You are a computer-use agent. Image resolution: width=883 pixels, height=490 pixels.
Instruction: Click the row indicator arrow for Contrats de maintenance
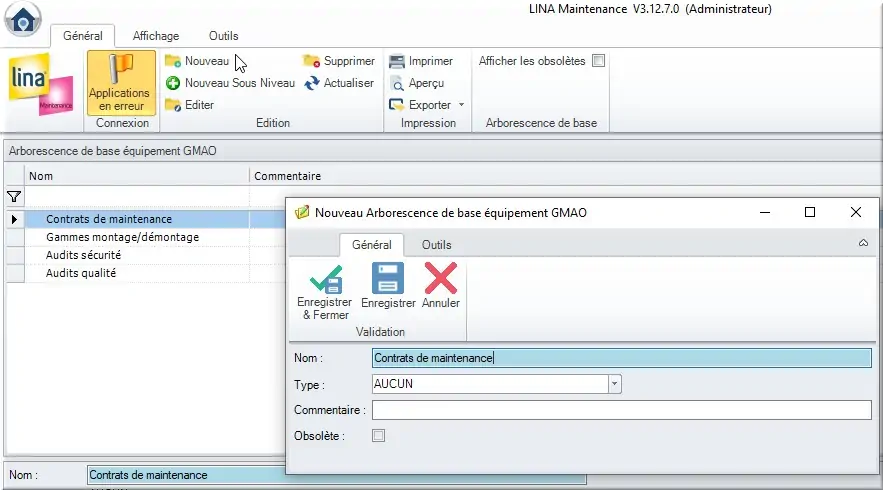pyautogui.click(x=14, y=219)
